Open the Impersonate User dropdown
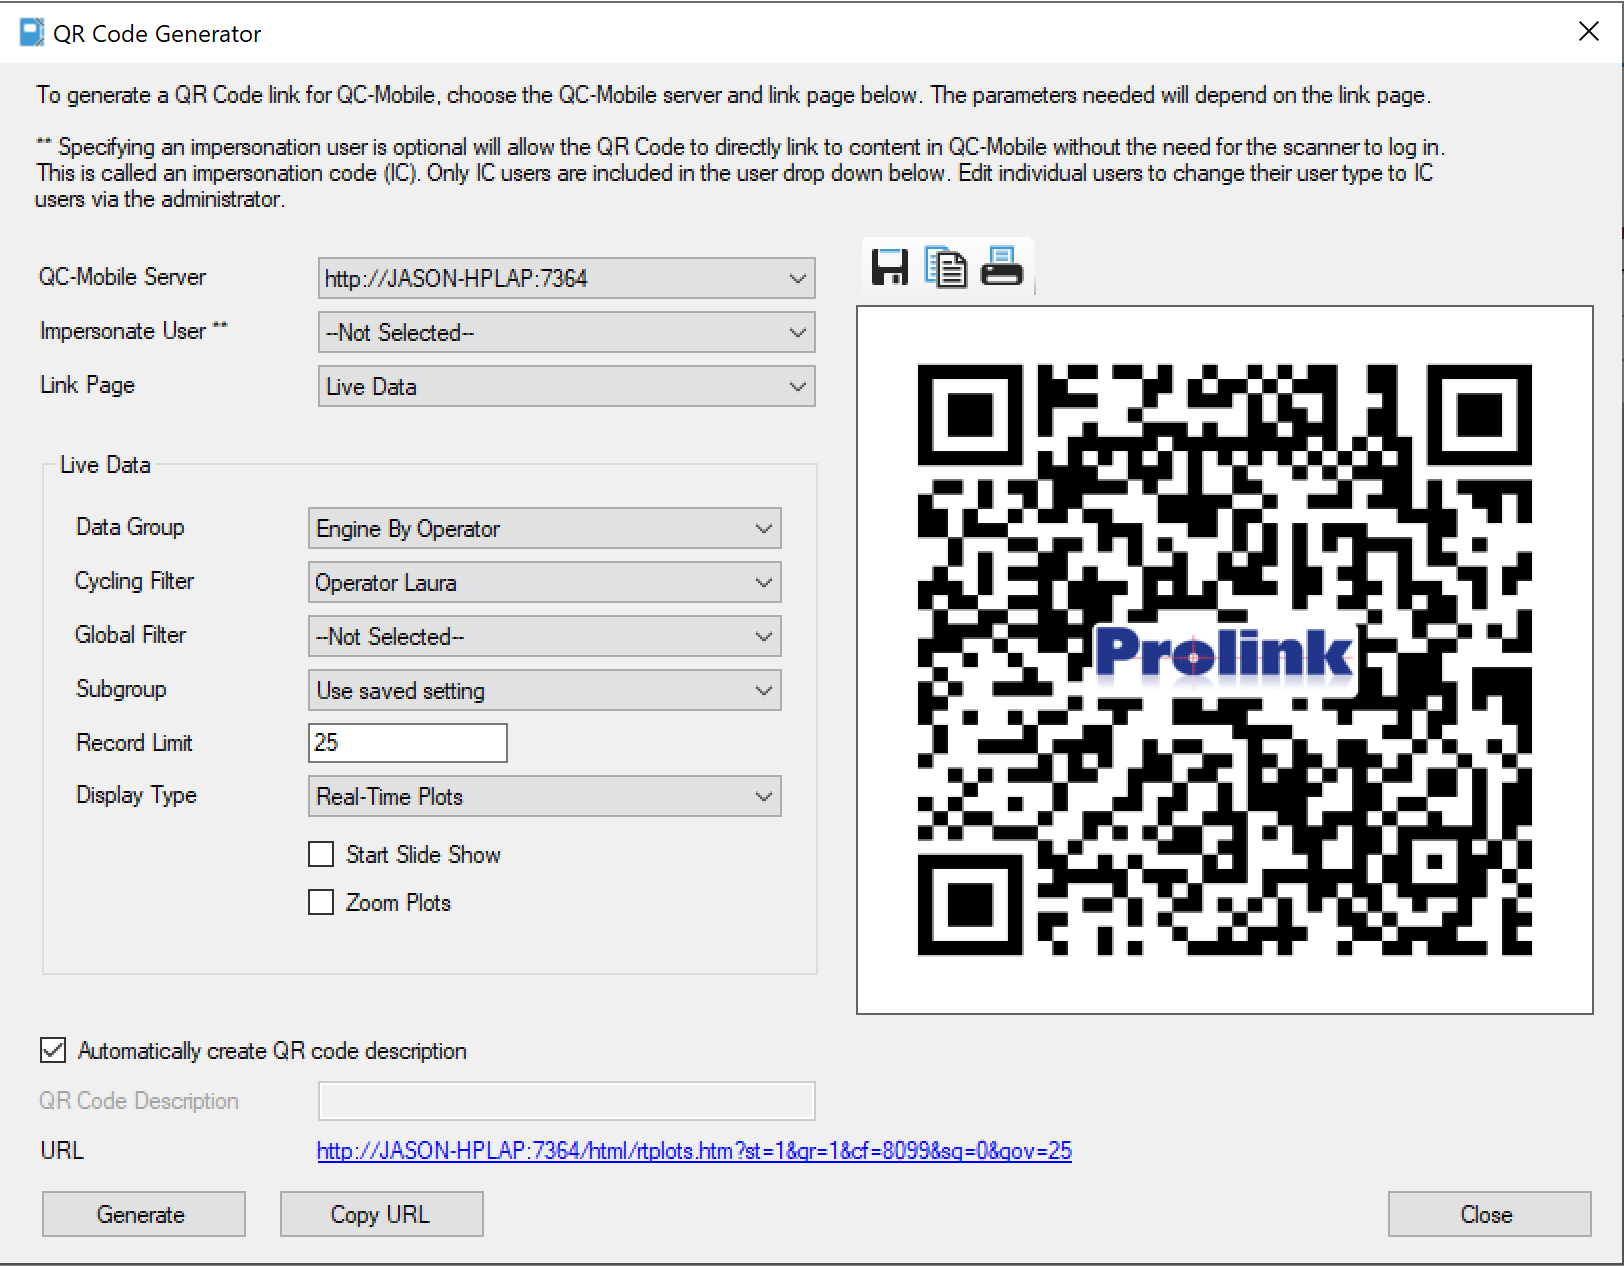The image size is (1624, 1267). click(566, 332)
